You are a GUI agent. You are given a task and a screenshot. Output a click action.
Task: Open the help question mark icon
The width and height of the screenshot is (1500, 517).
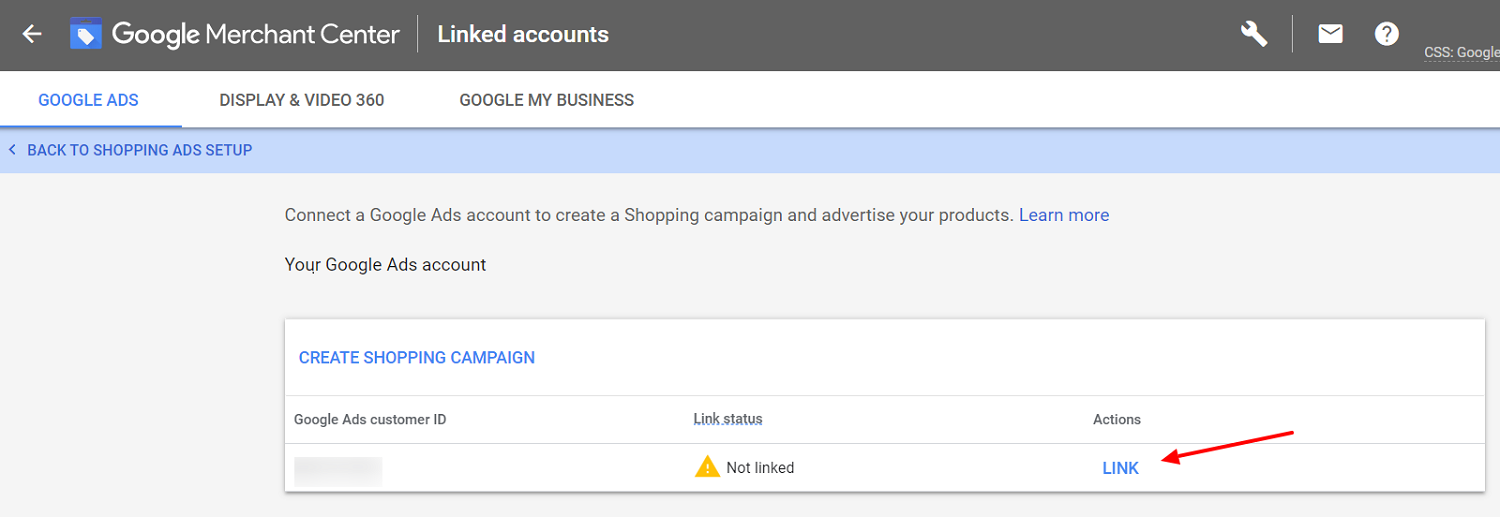tap(1386, 34)
